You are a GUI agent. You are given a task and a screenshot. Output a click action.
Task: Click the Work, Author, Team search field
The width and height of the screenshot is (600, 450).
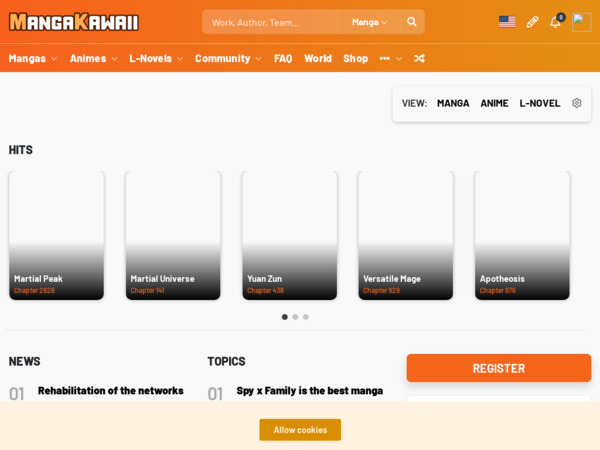click(270, 22)
